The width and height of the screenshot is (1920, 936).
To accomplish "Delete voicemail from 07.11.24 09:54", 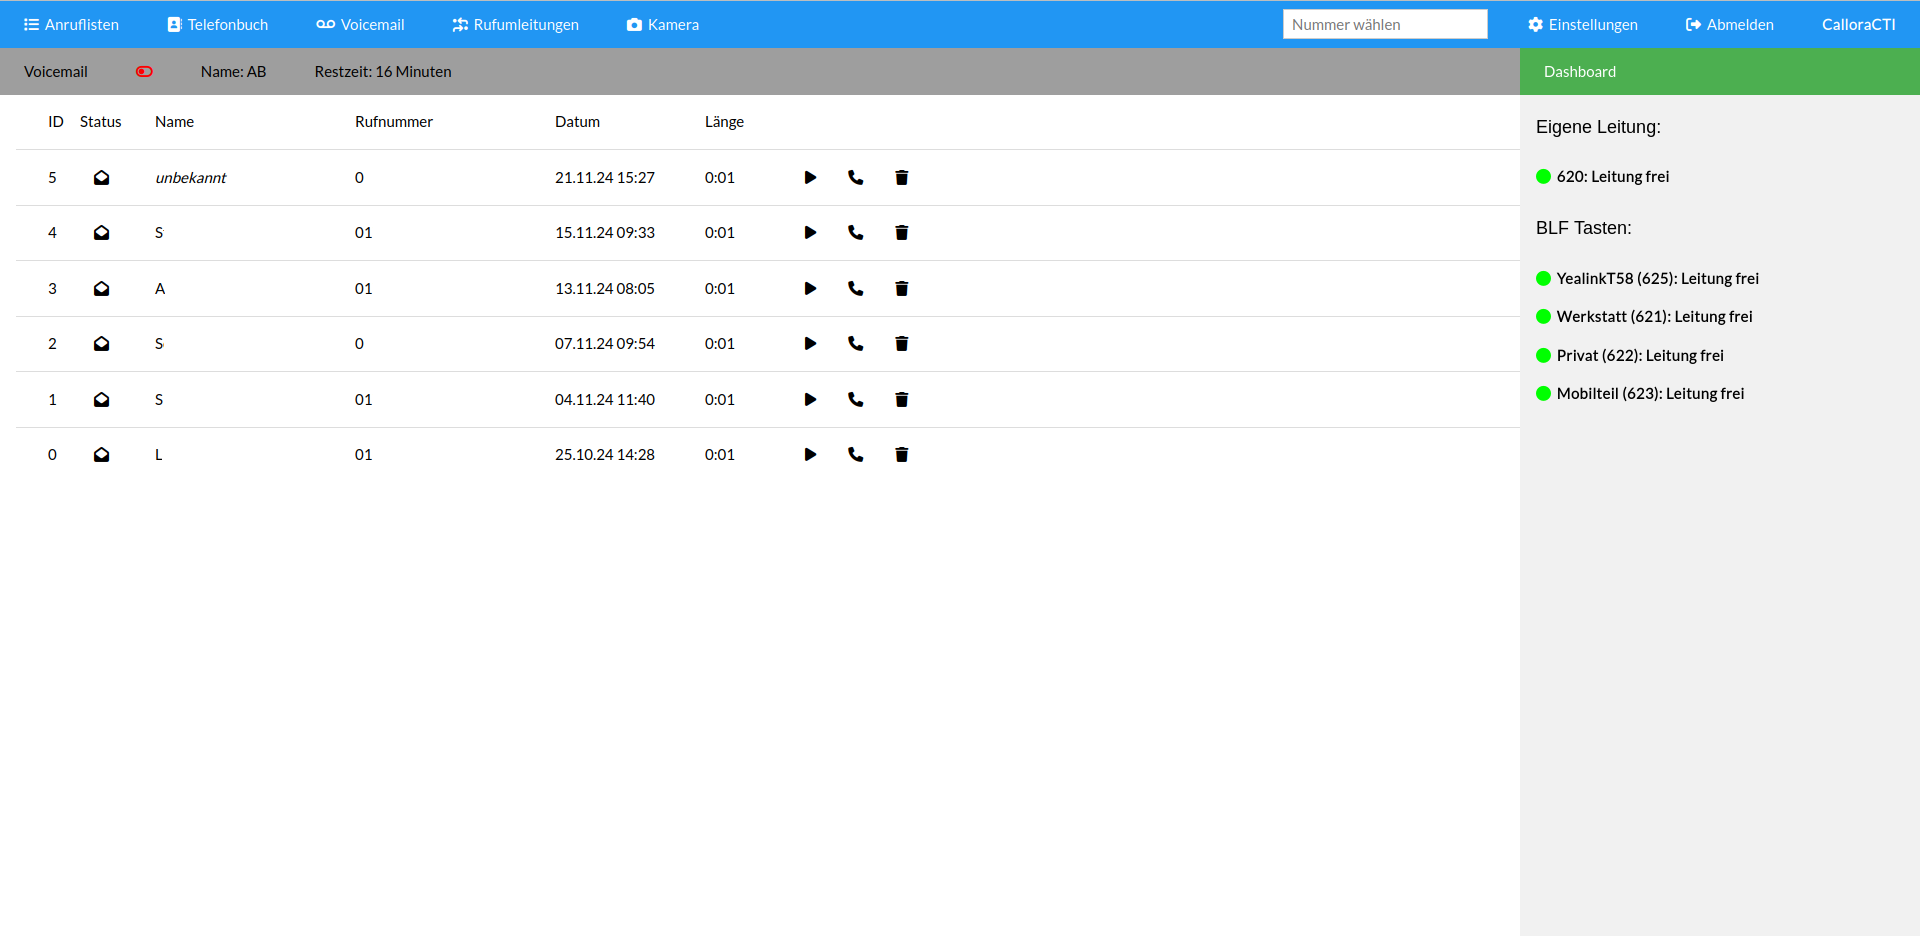I will coord(902,344).
